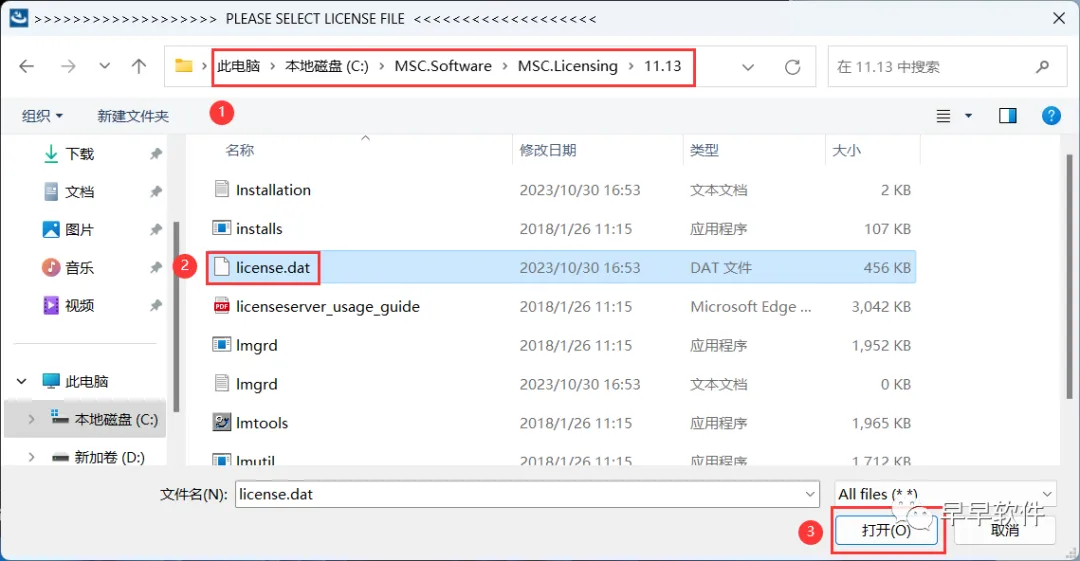
Task: Select 本地磁盘 (C:) in navigation tree
Action: [x=116, y=419]
